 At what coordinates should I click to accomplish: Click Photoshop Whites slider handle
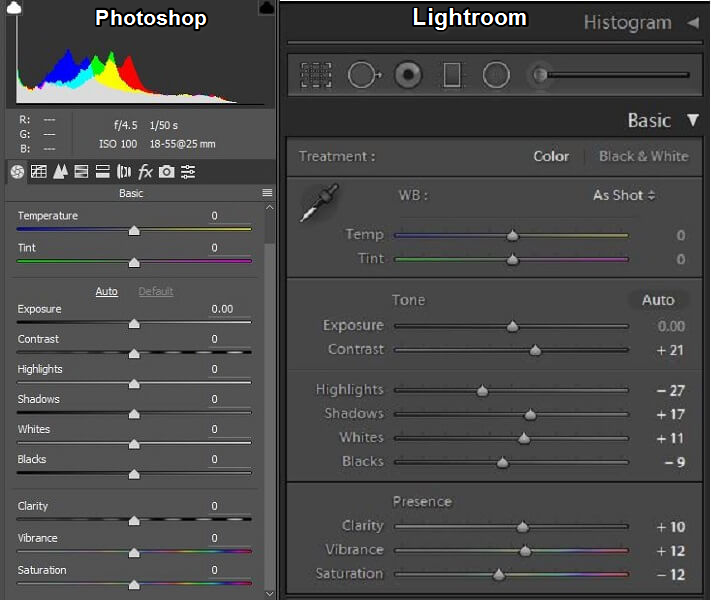(x=134, y=444)
